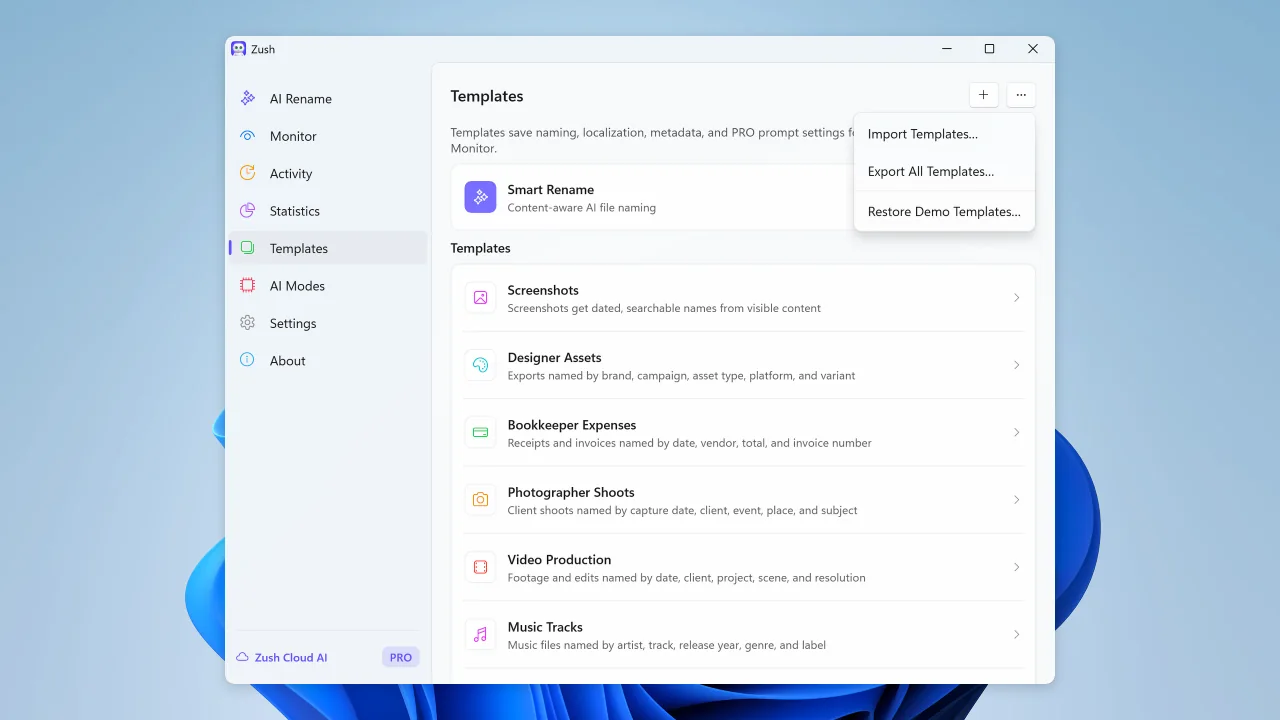Click the AI Rename sparkle icon in sidebar
Screen dimensions: 1280x720
247,98
